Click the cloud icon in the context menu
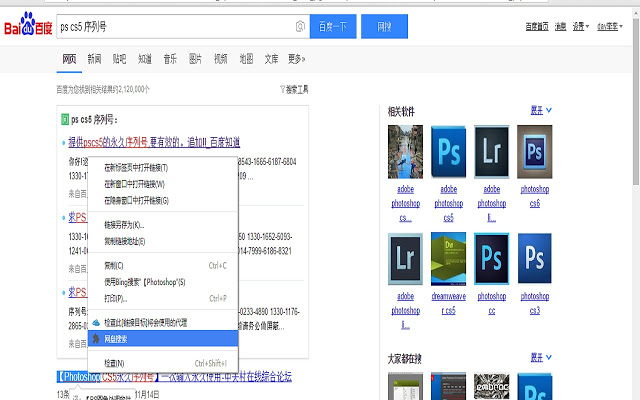 pos(96,323)
